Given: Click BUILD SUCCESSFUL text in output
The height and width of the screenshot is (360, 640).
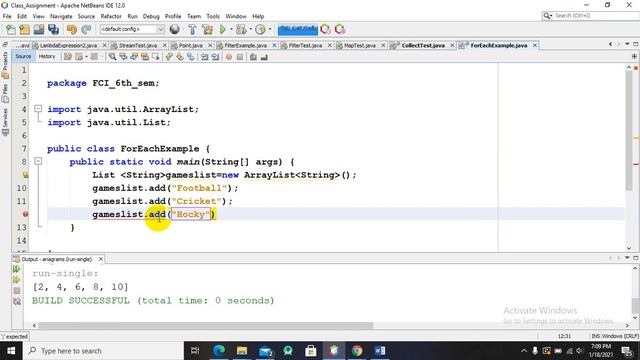Looking at the screenshot, I should 81,301.
